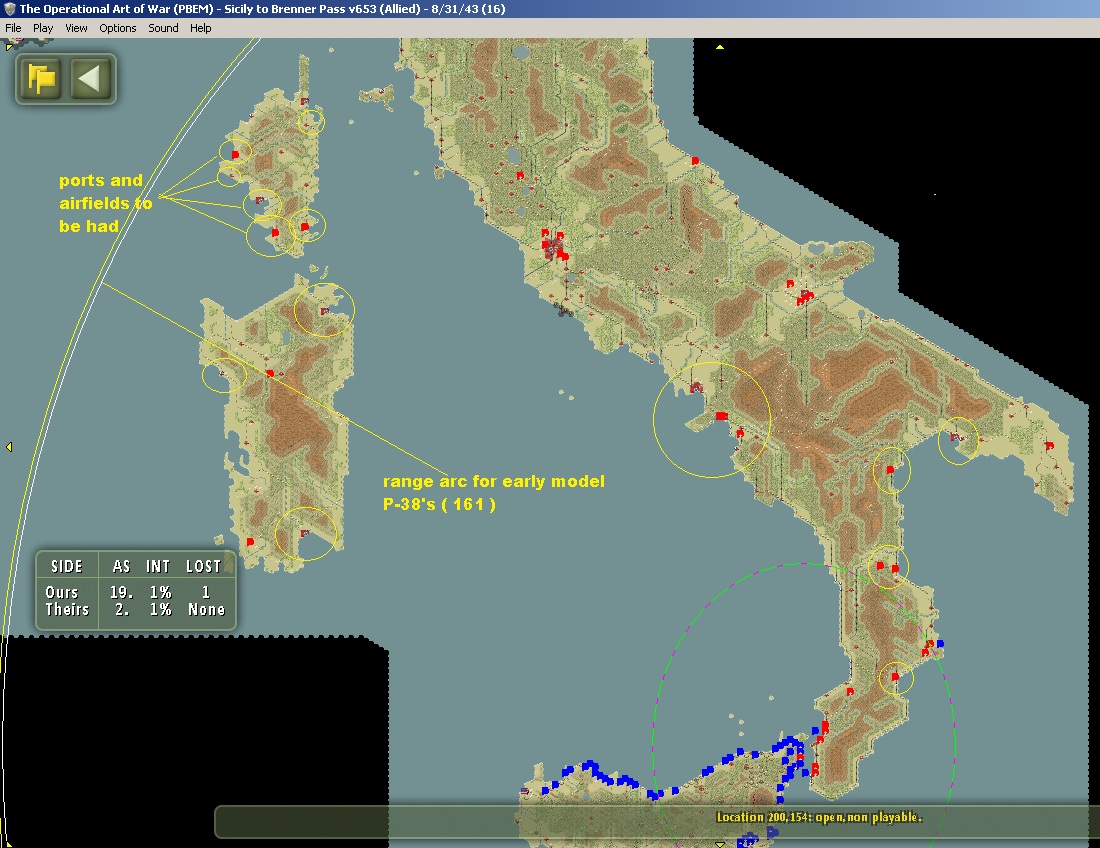Viewport: 1100px width, 848px height.
Task: Click the "SIDE" header in stats panel
Action: pos(67,566)
